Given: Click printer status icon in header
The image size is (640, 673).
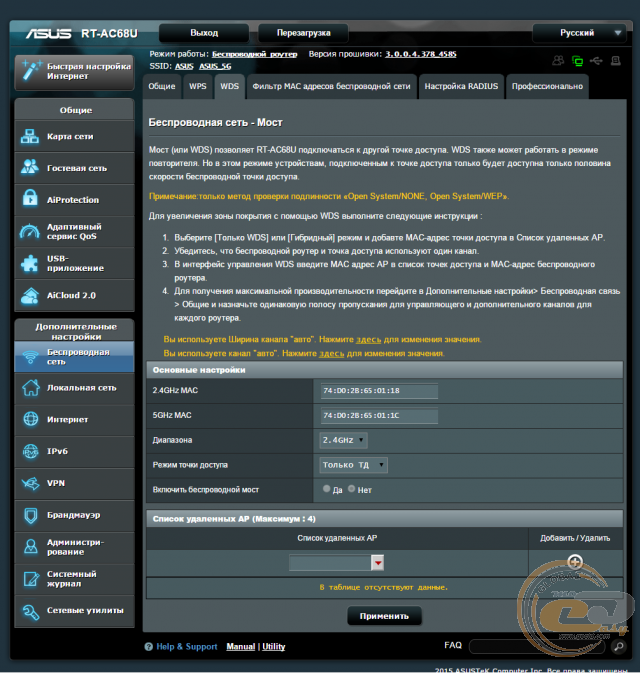Looking at the screenshot, I should [616, 61].
